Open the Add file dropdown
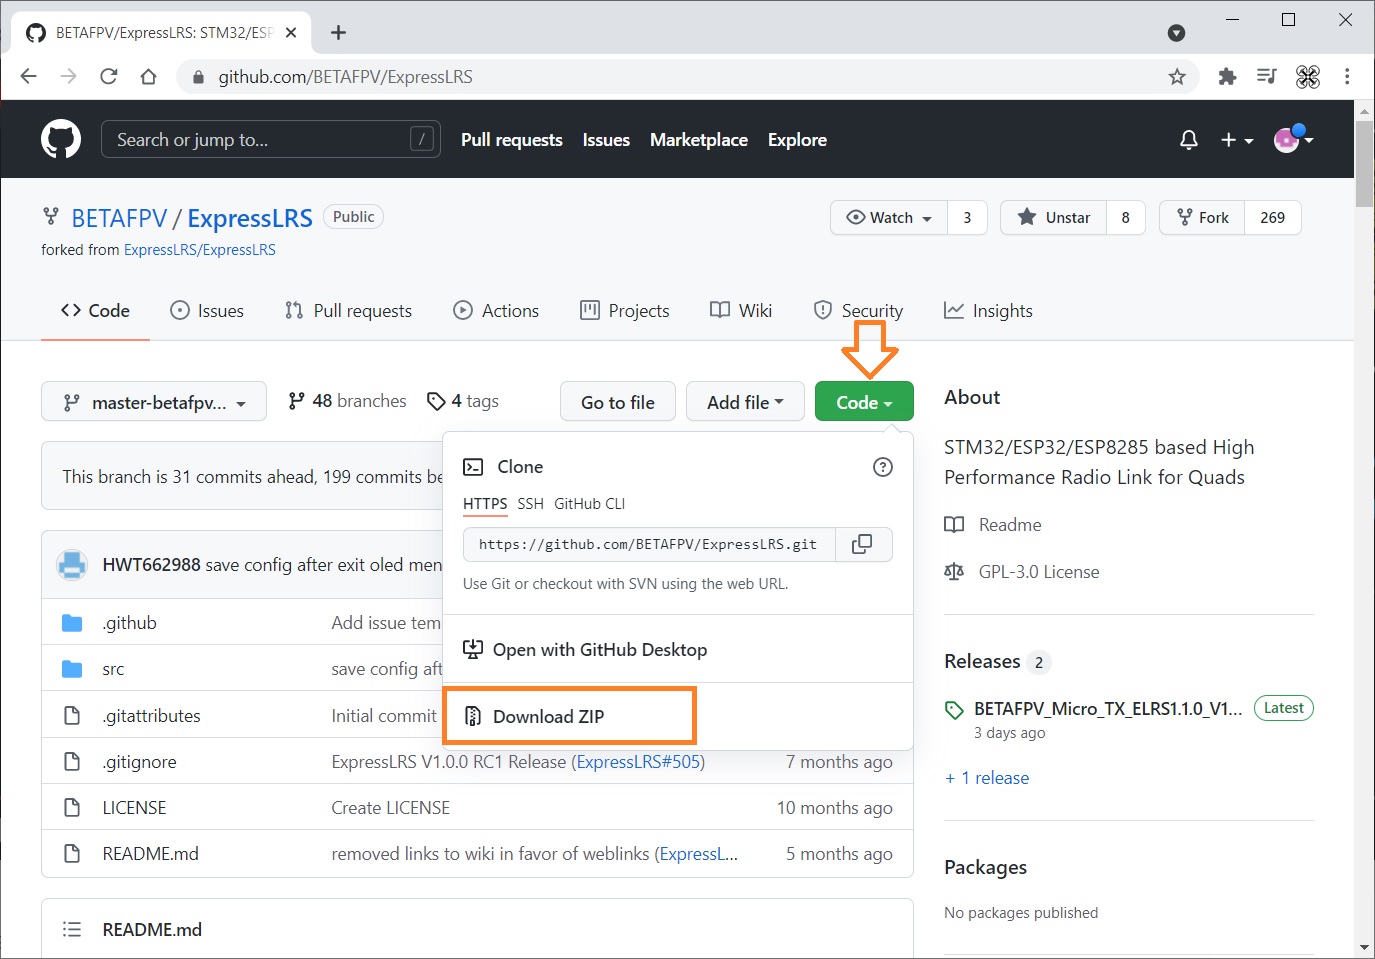The height and width of the screenshot is (959, 1375). (745, 402)
